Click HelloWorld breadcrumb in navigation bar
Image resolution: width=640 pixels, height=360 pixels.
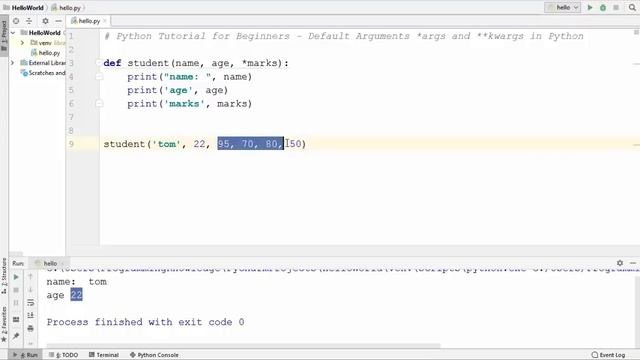(x=24, y=7)
